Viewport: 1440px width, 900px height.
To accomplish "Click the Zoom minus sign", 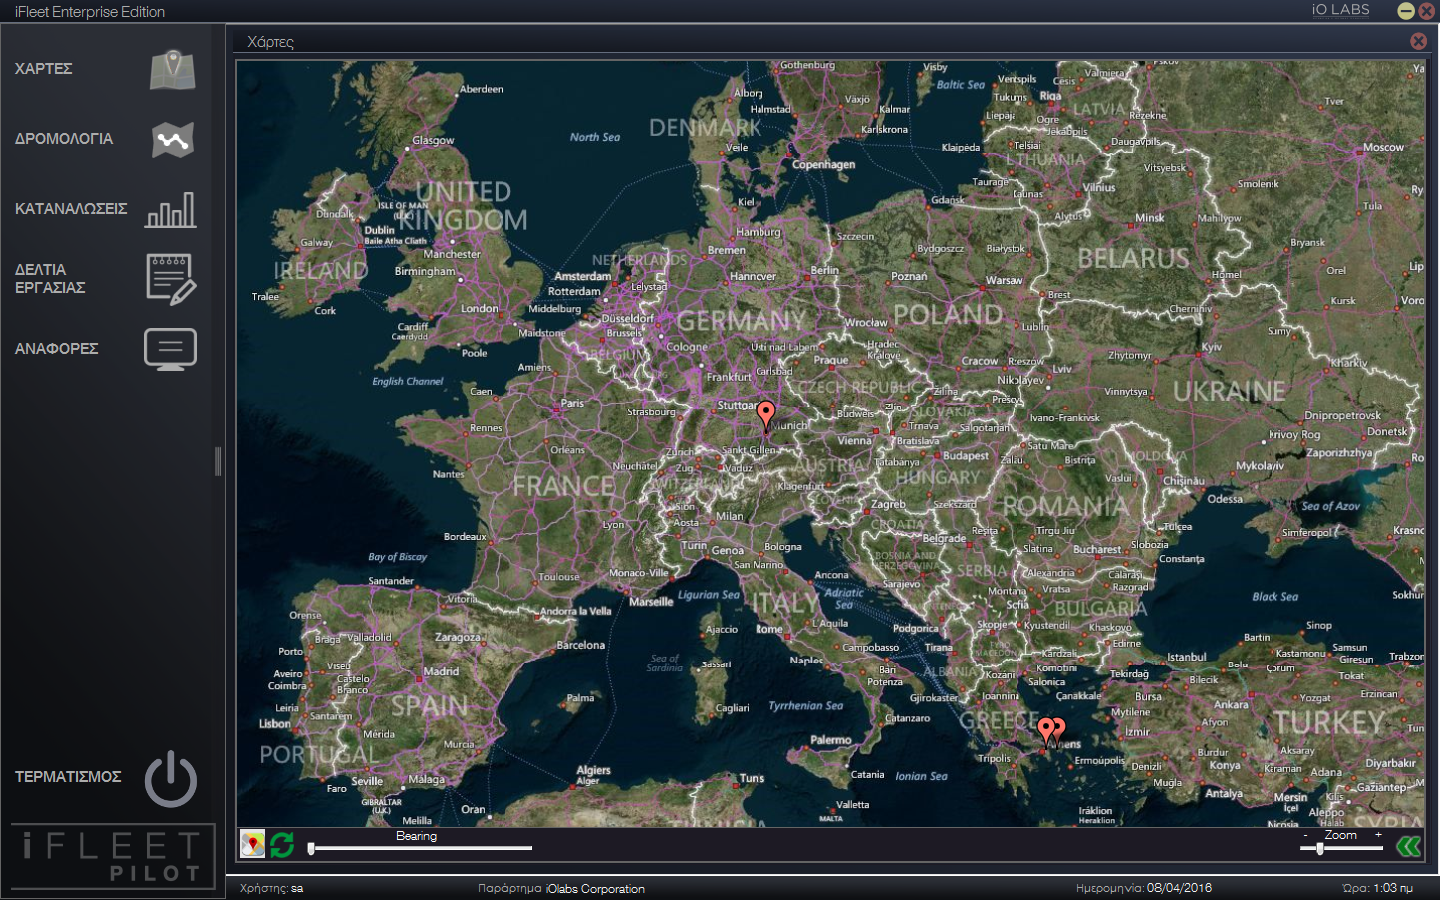I will [1305, 835].
